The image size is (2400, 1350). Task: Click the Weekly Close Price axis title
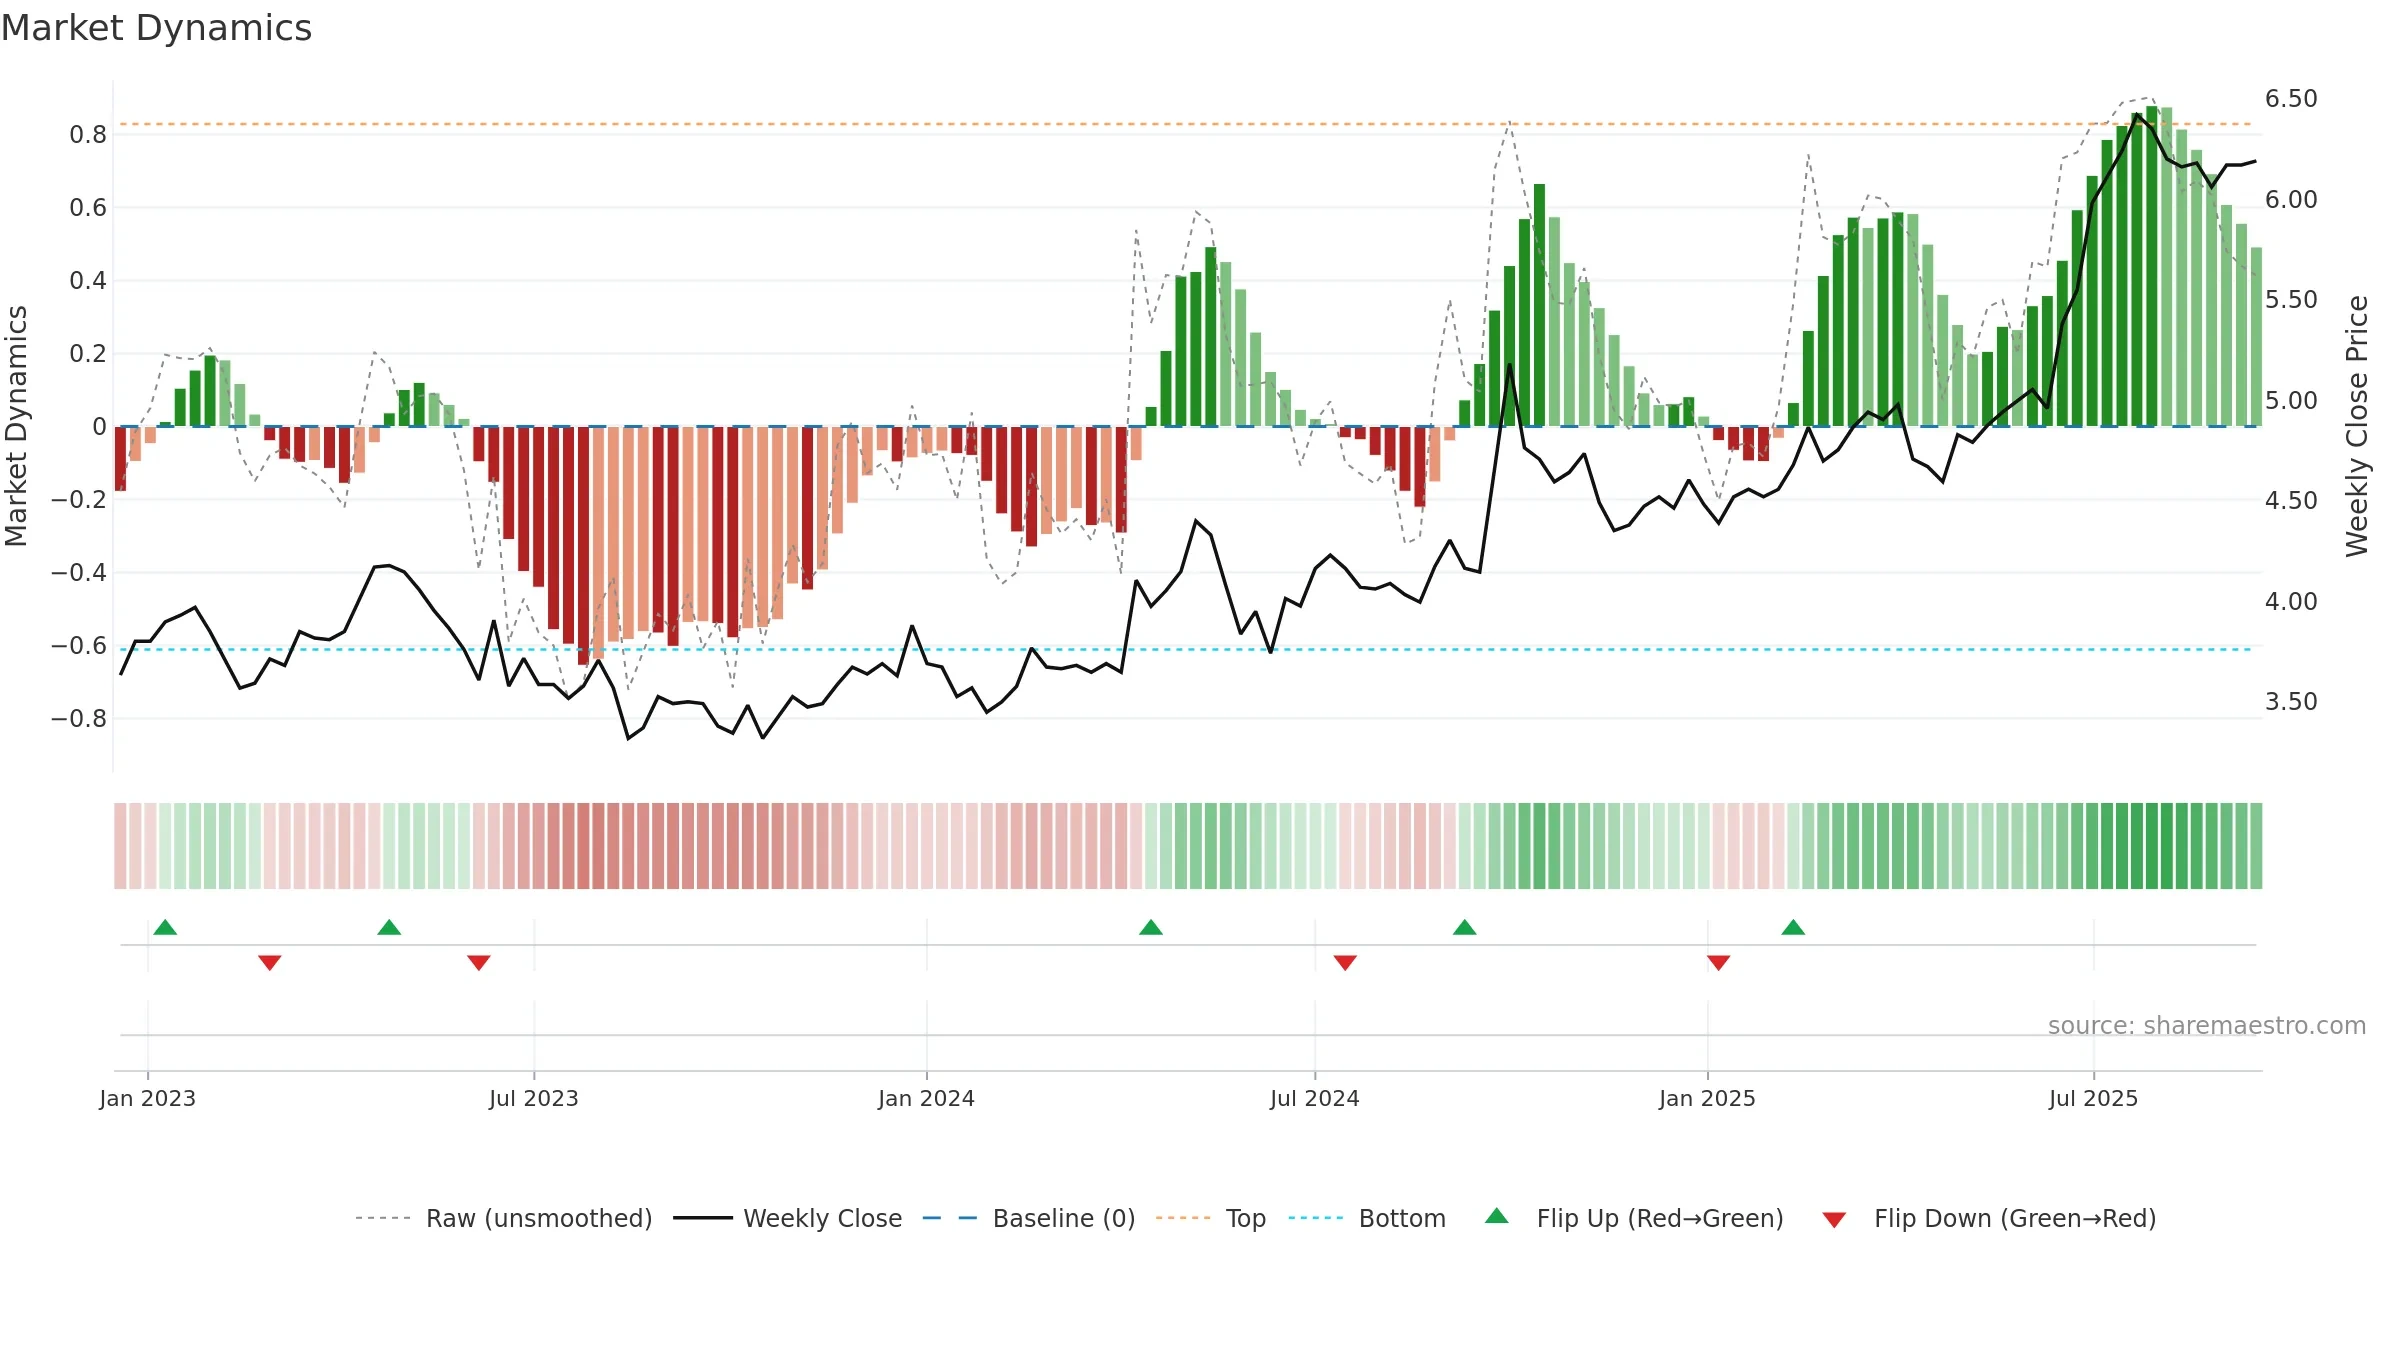(x=2357, y=426)
